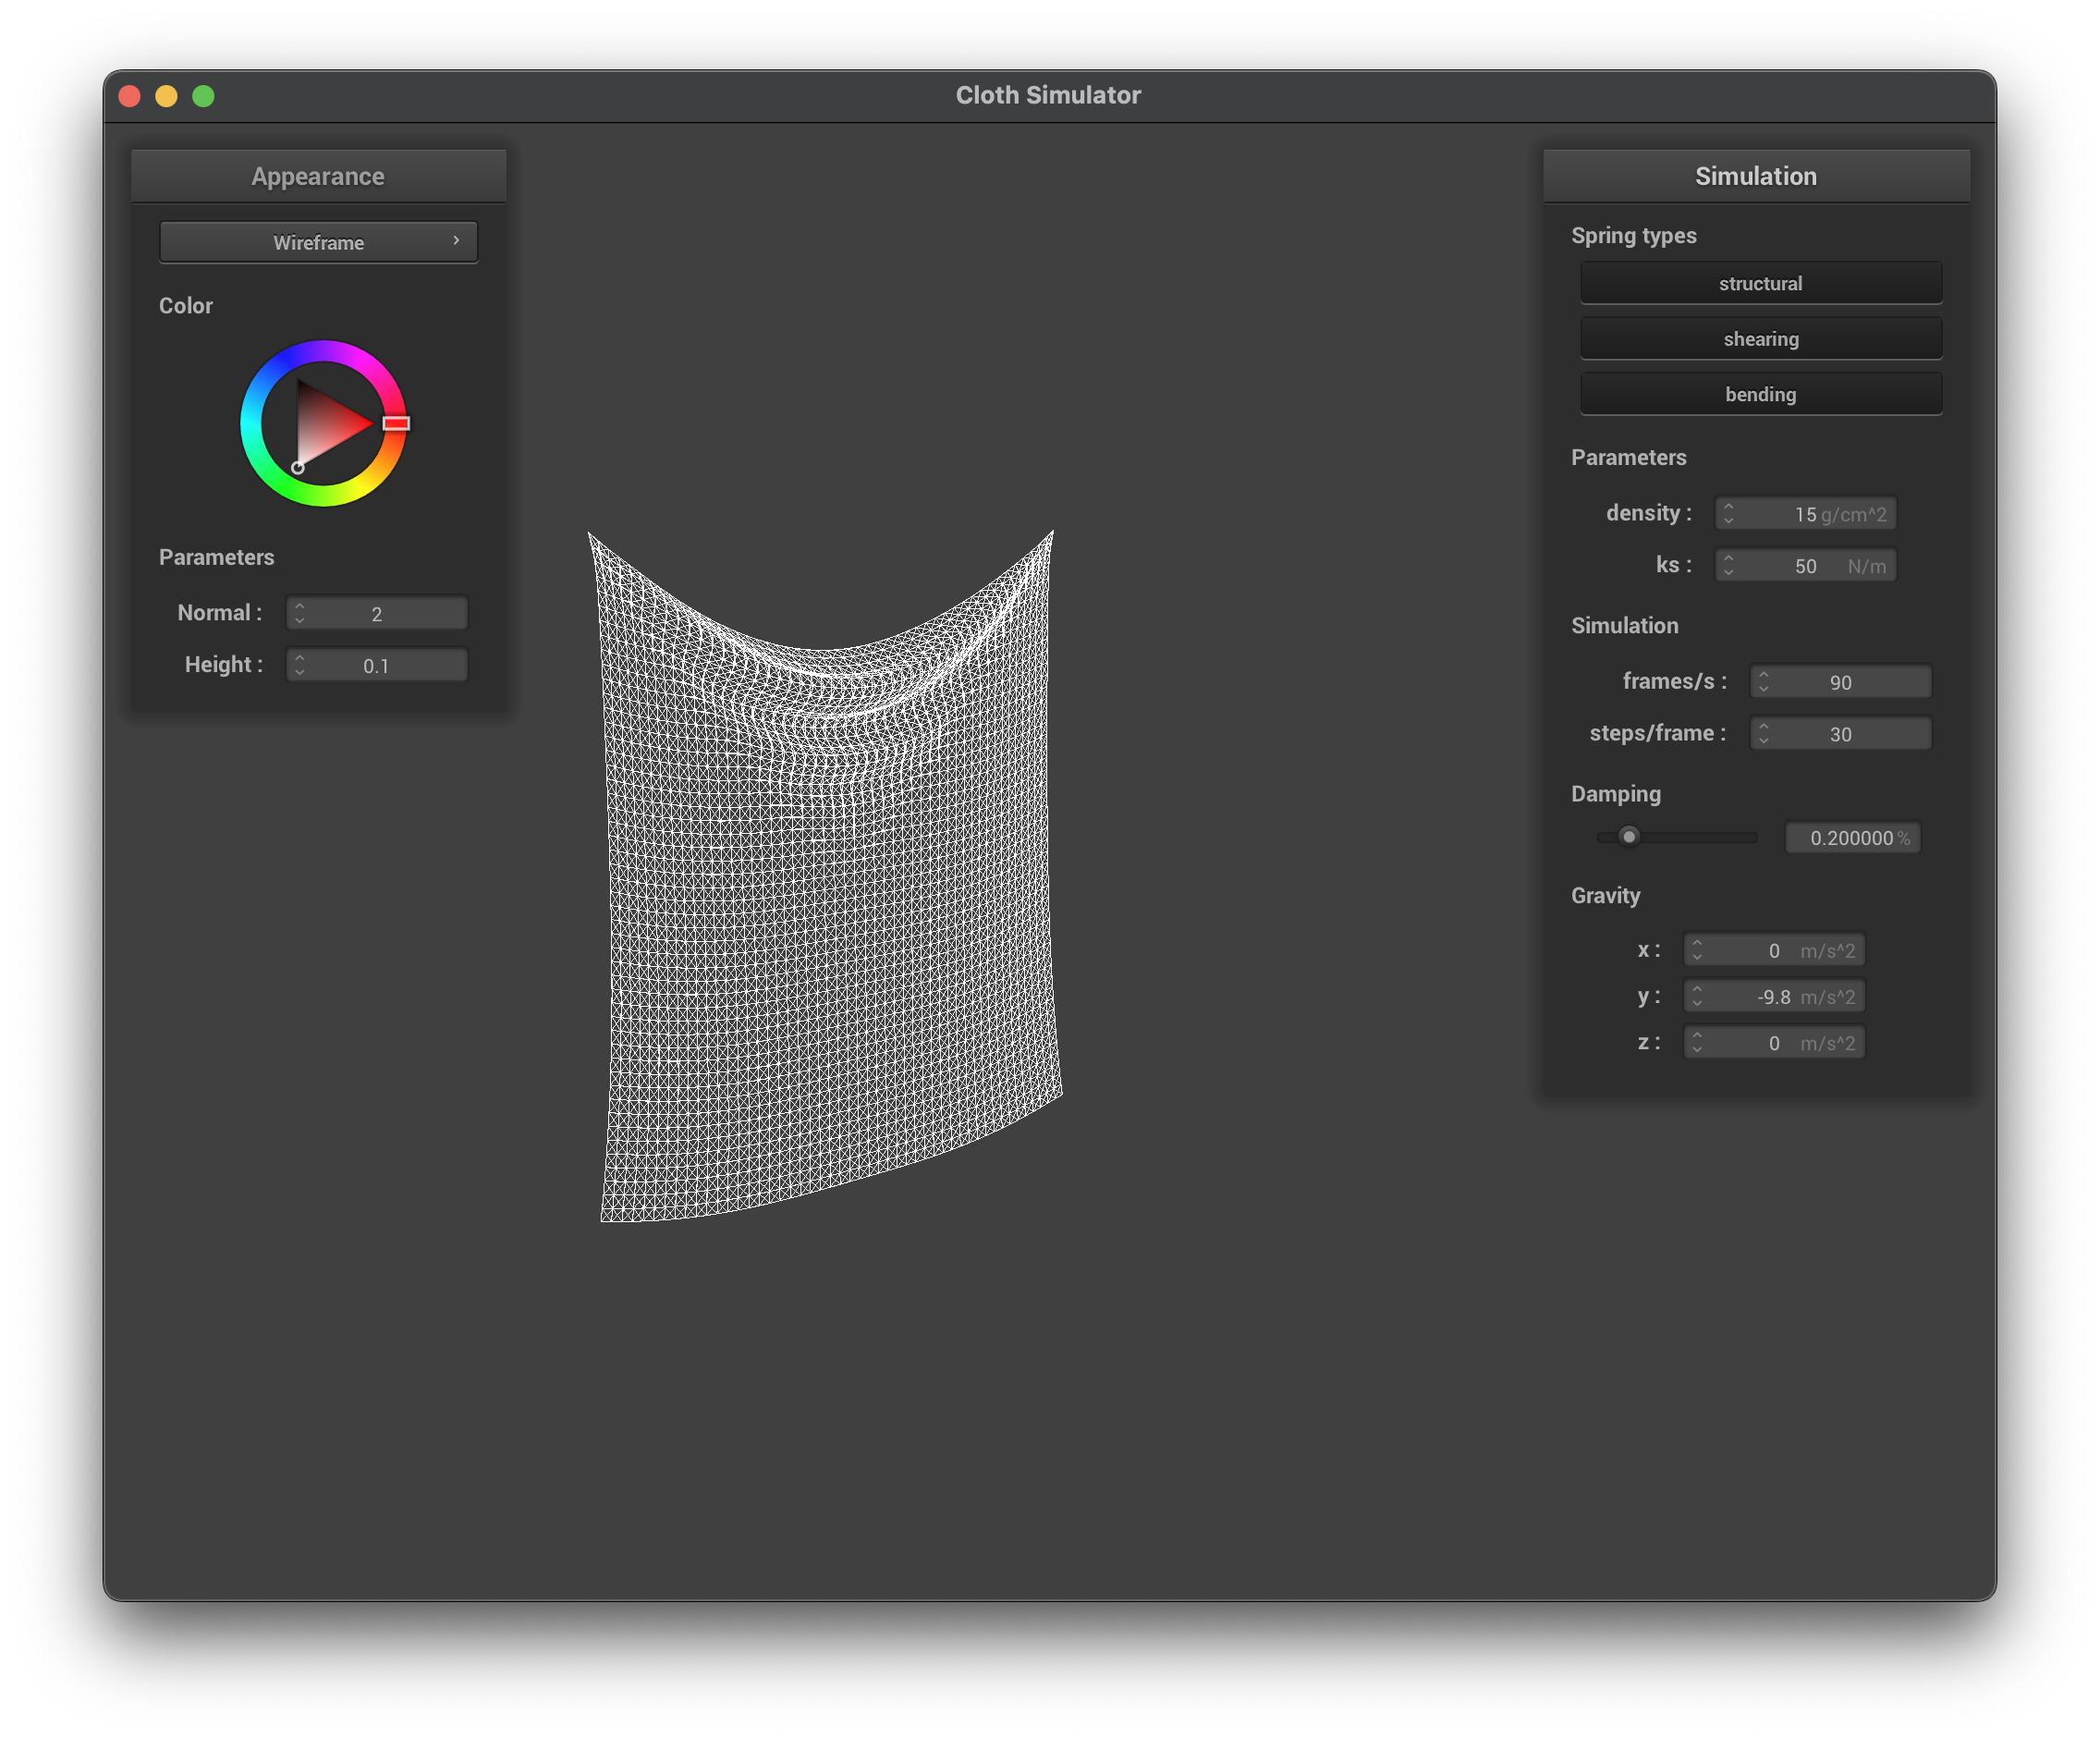2100x1738 pixels.
Task: Click the gravity y stepper arrows
Action: coord(1697,997)
